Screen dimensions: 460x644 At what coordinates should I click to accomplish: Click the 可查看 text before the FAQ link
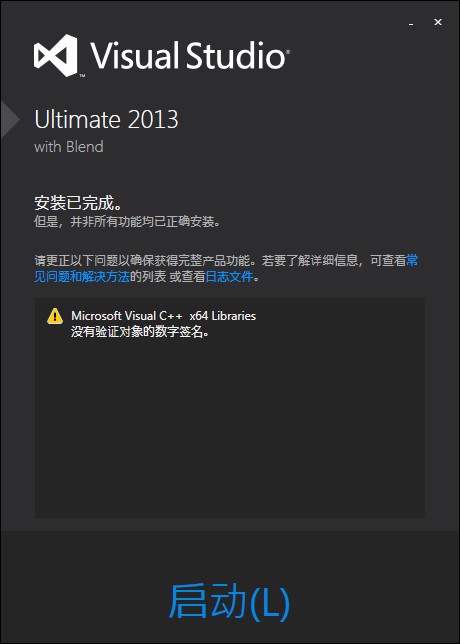[x=388, y=260]
